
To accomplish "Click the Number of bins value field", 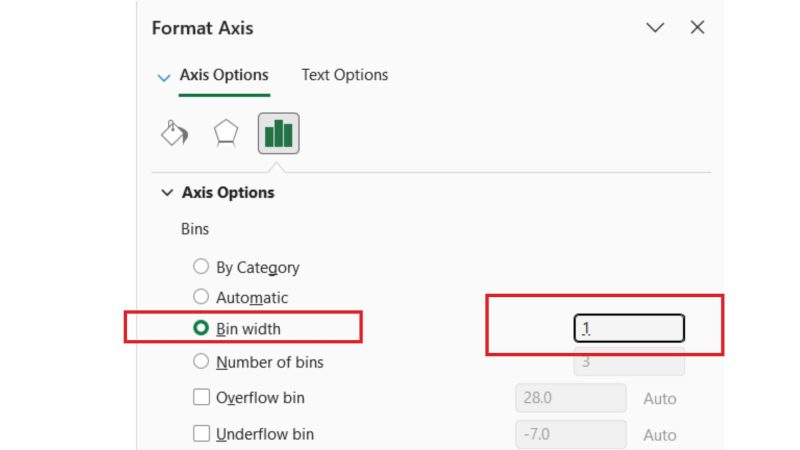I will [x=629, y=362].
